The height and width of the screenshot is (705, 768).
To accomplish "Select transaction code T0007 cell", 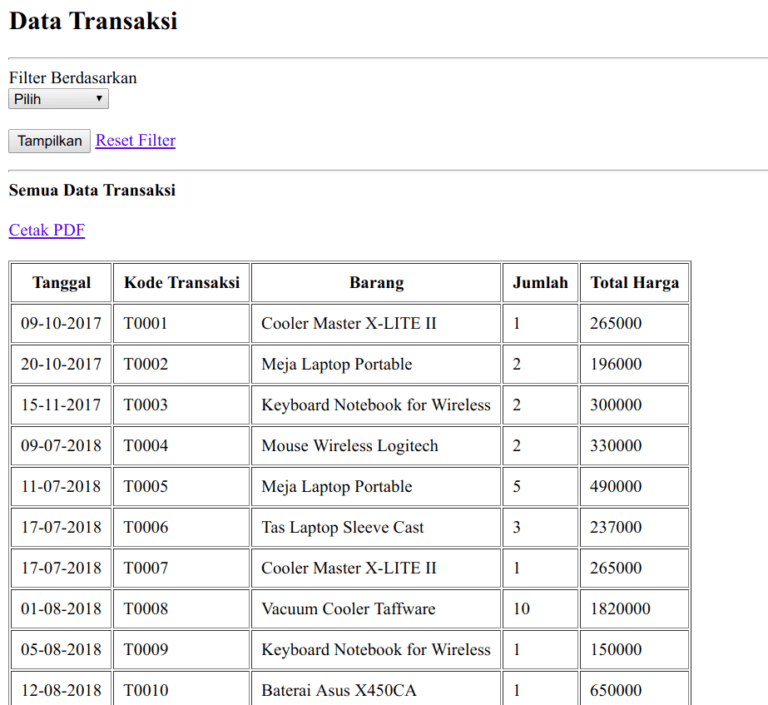I will [181, 568].
